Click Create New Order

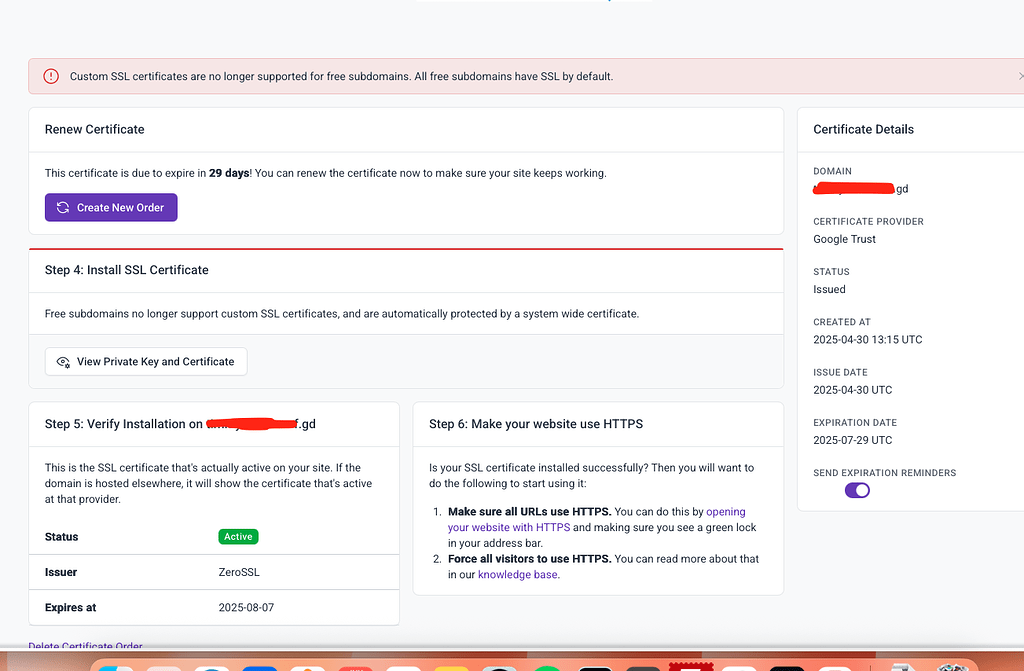click(111, 207)
